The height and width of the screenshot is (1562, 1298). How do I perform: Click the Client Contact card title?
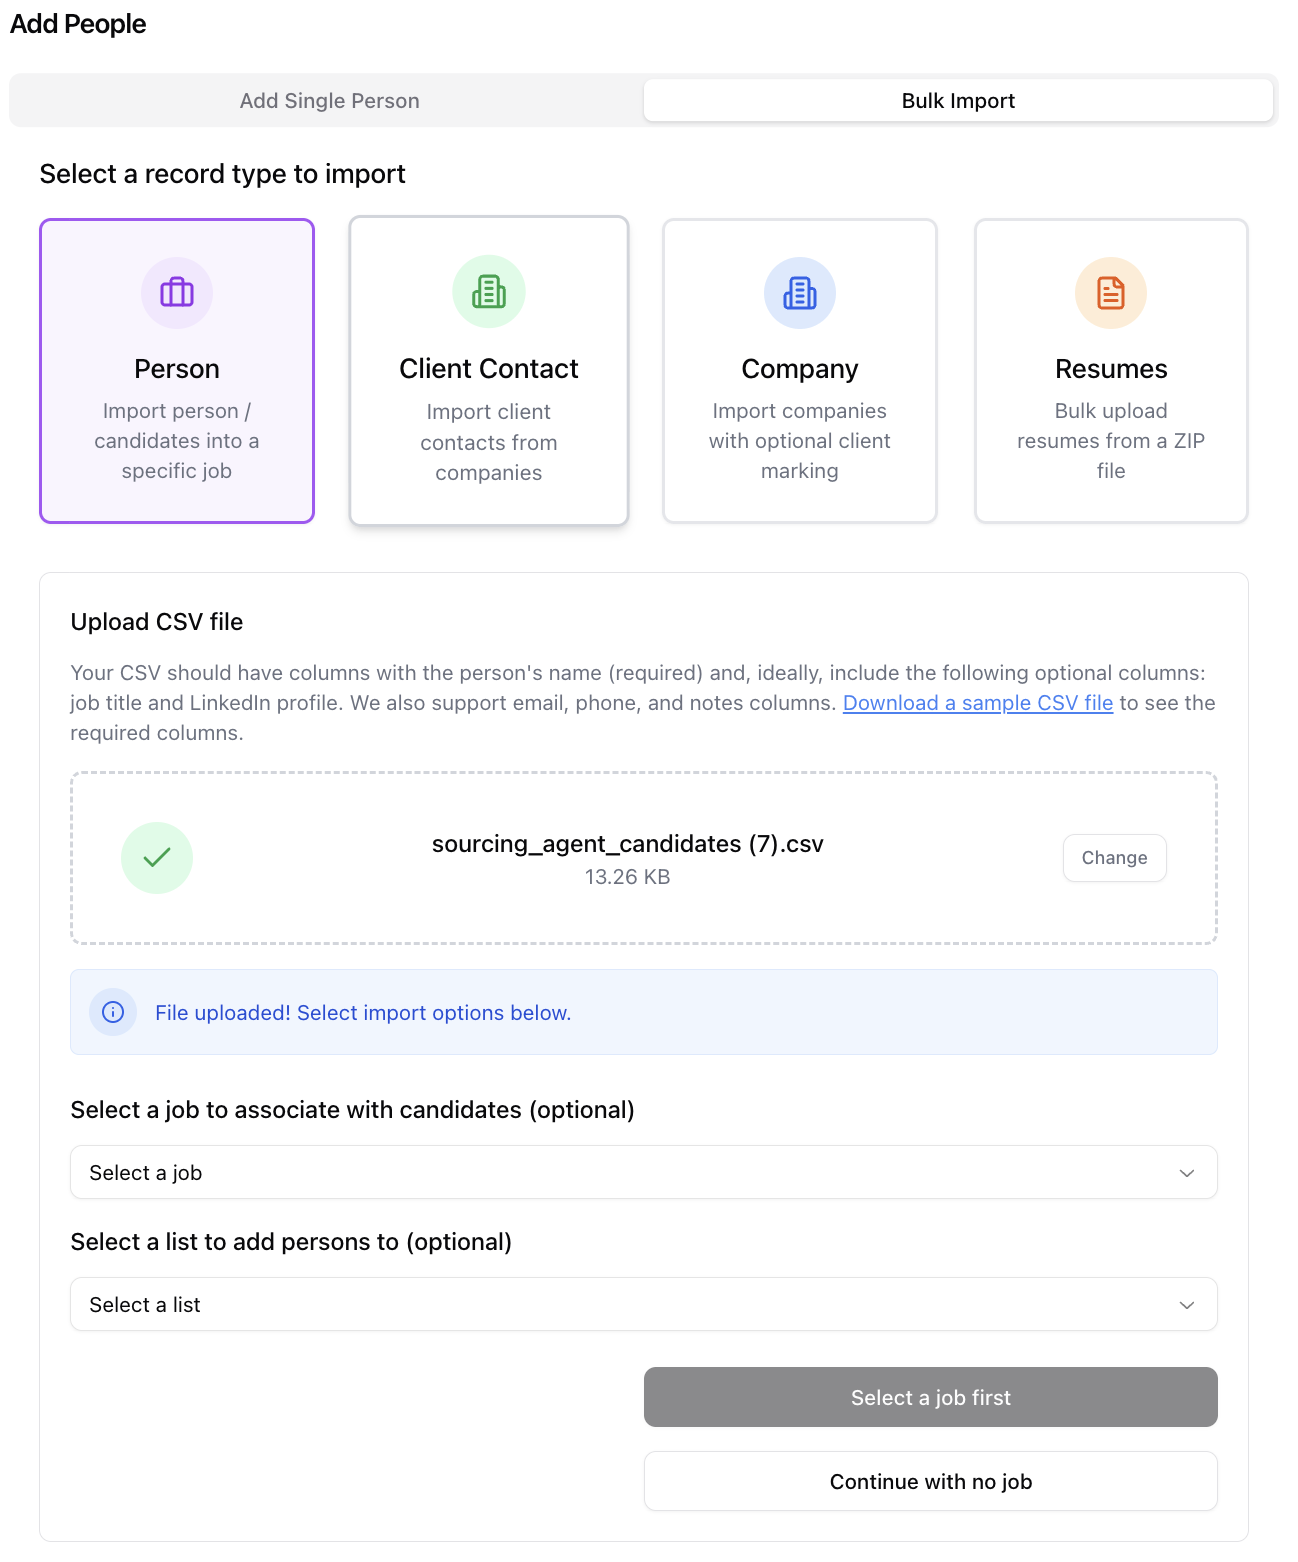(489, 369)
